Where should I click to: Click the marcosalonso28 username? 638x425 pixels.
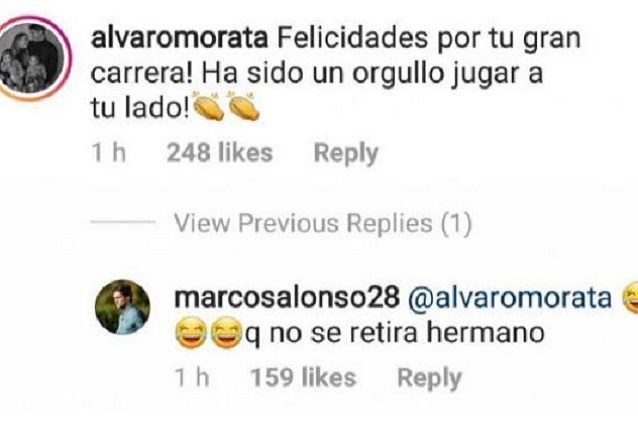tap(287, 298)
